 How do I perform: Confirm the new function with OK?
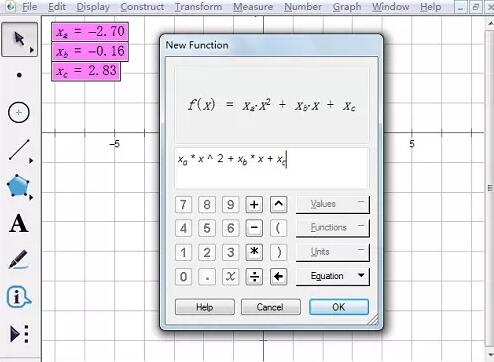tap(339, 307)
